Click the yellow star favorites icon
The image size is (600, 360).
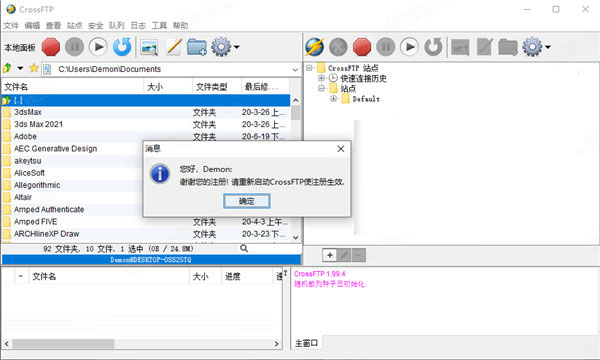pos(34,68)
